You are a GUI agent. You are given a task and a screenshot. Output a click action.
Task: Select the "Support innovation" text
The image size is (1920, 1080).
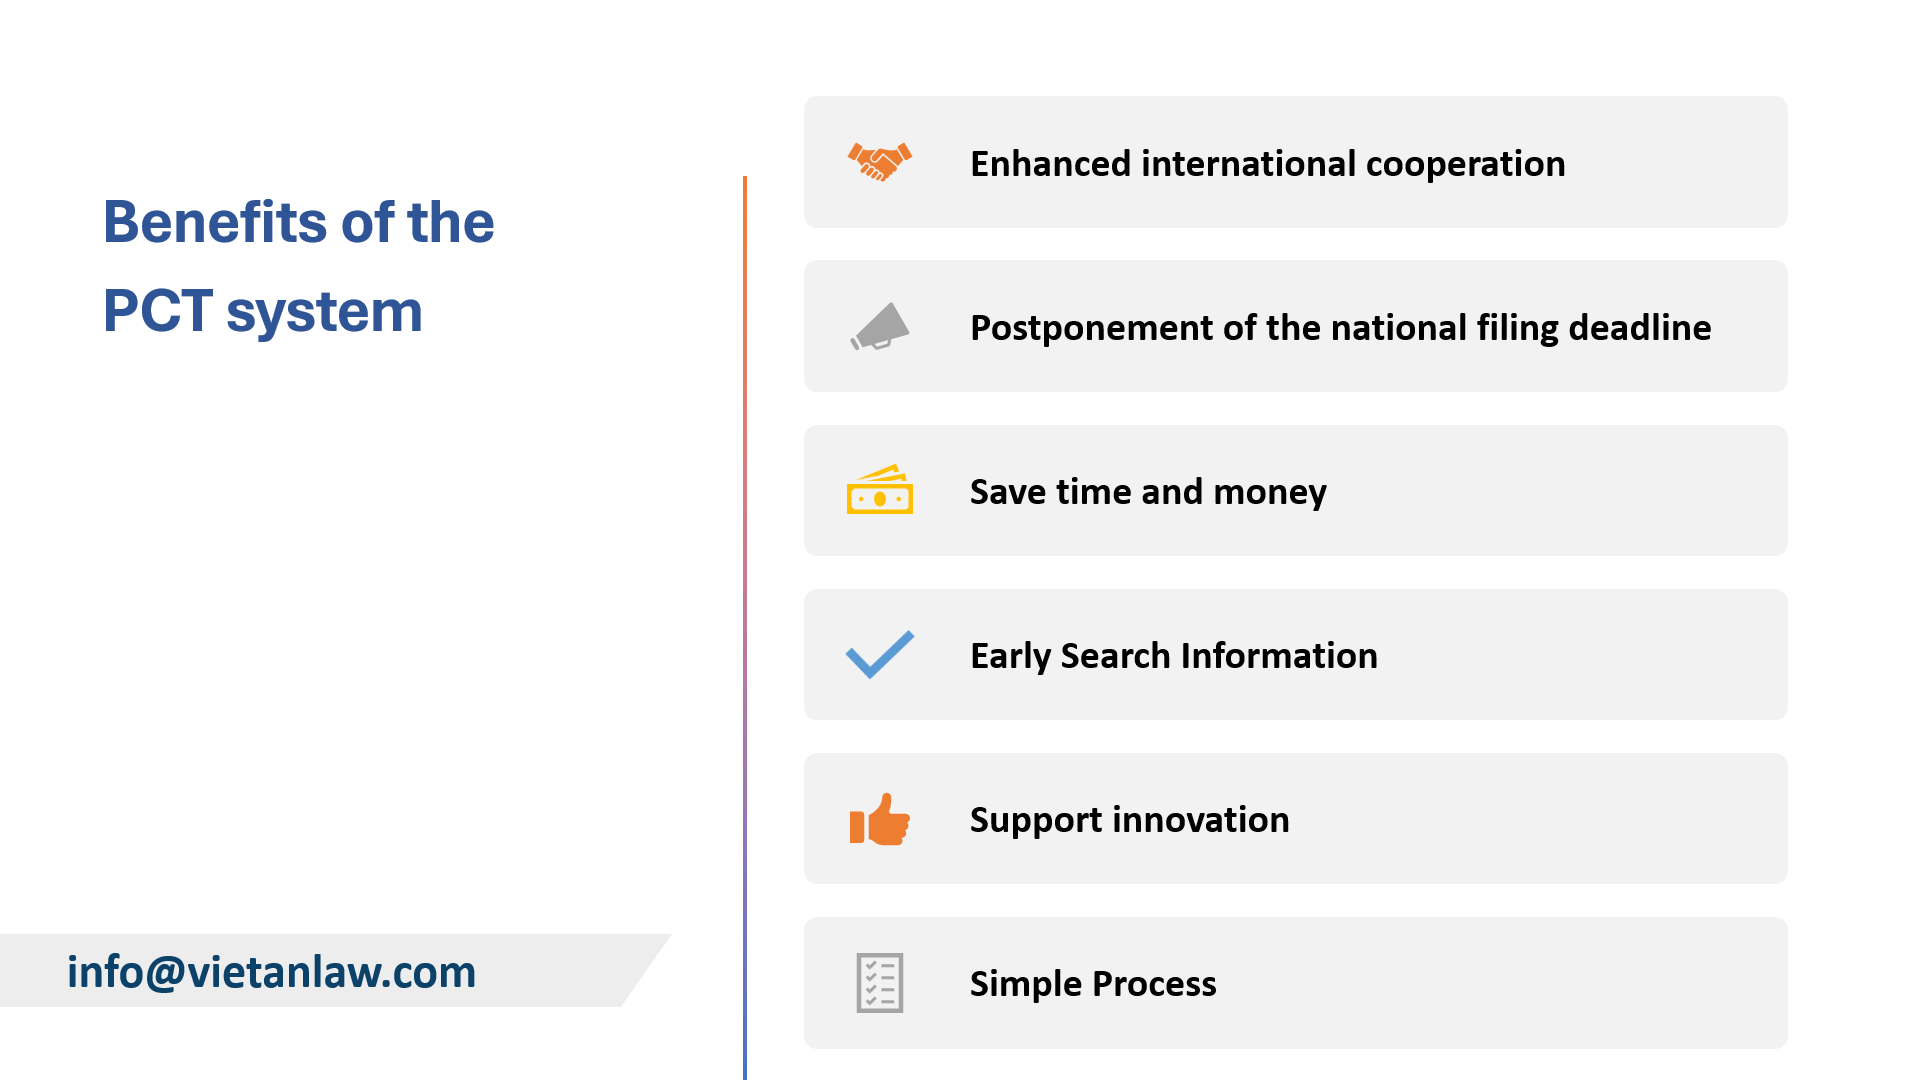(x=1129, y=820)
